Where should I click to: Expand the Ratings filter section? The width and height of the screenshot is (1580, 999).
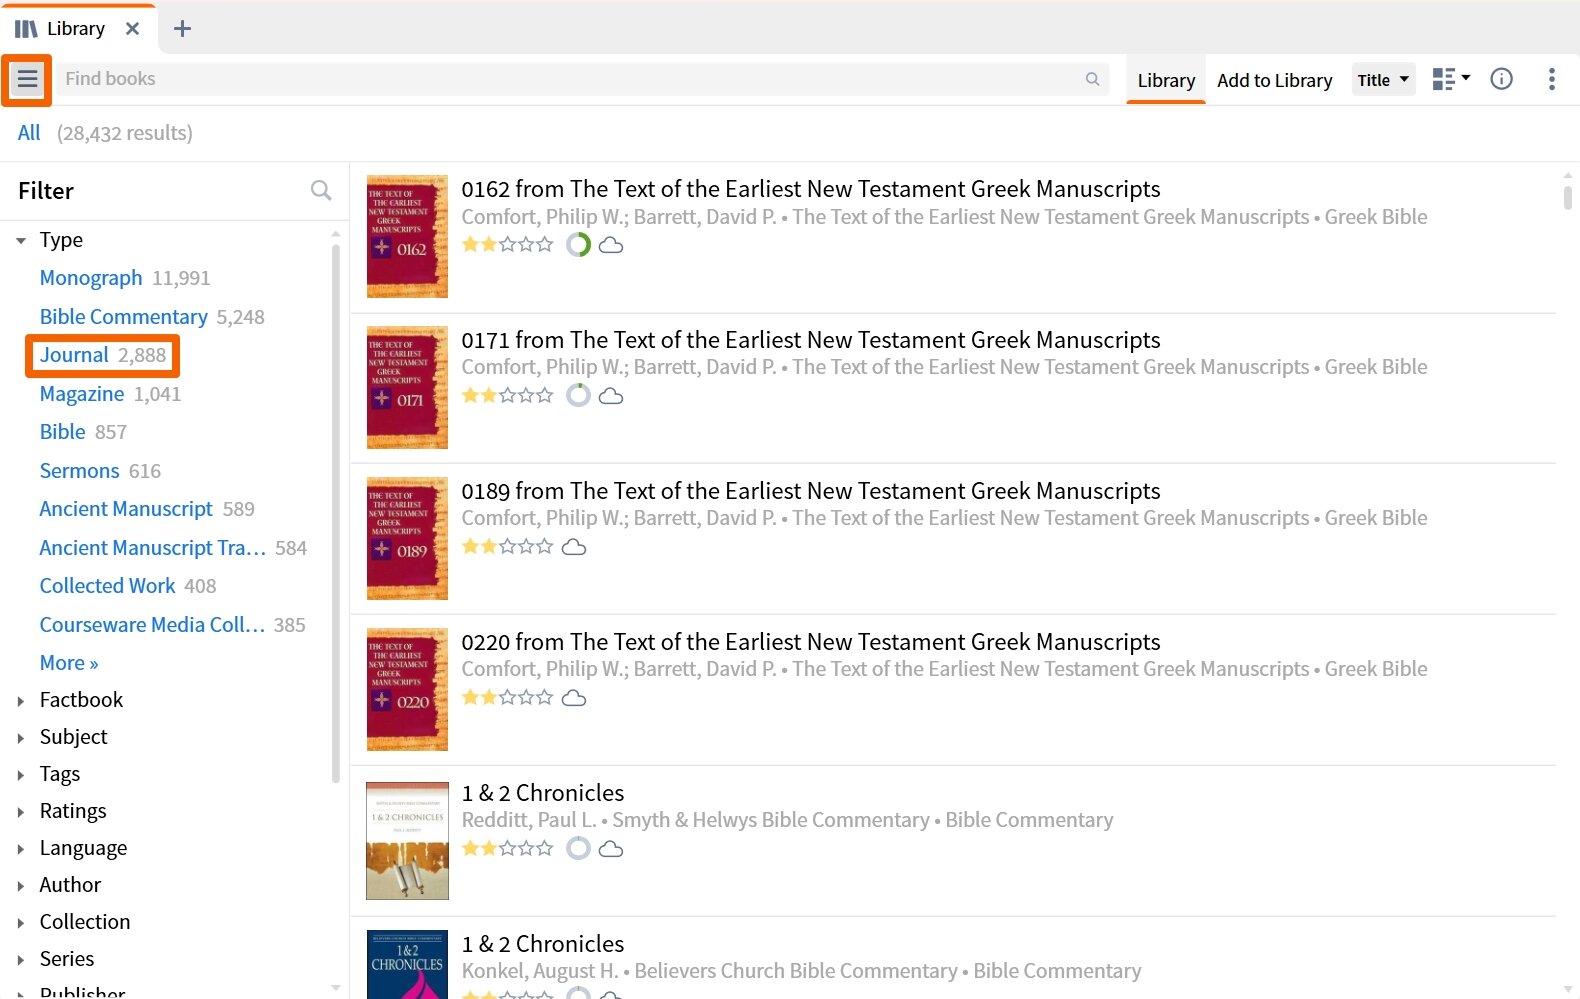(x=21, y=812)
